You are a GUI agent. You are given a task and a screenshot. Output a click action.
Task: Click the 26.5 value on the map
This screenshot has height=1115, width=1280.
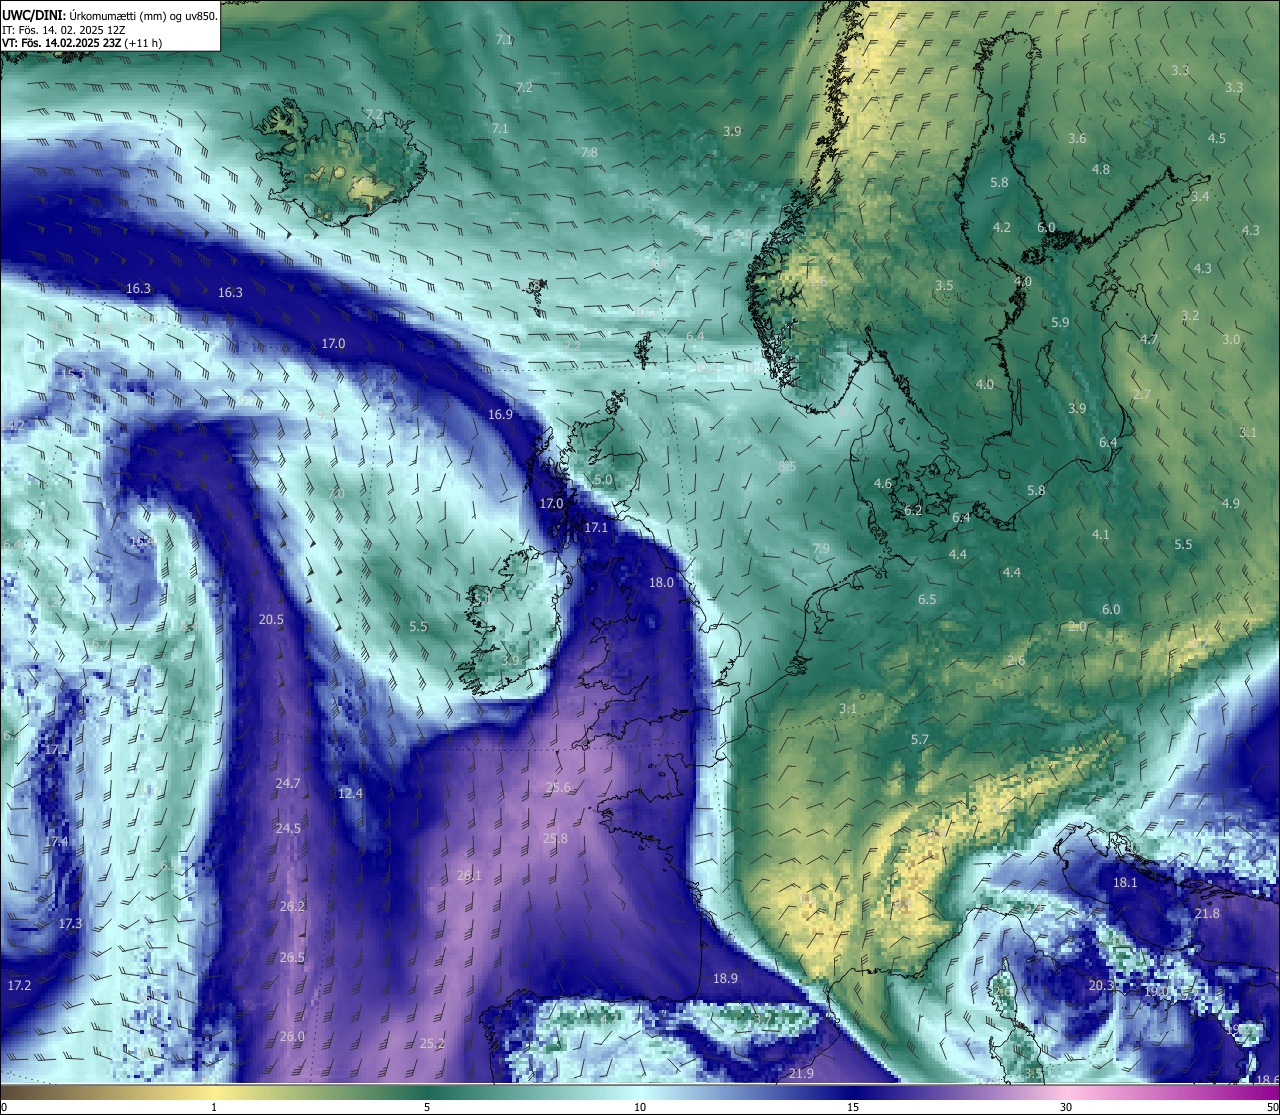pyautogui.click(x=292, y=957)
